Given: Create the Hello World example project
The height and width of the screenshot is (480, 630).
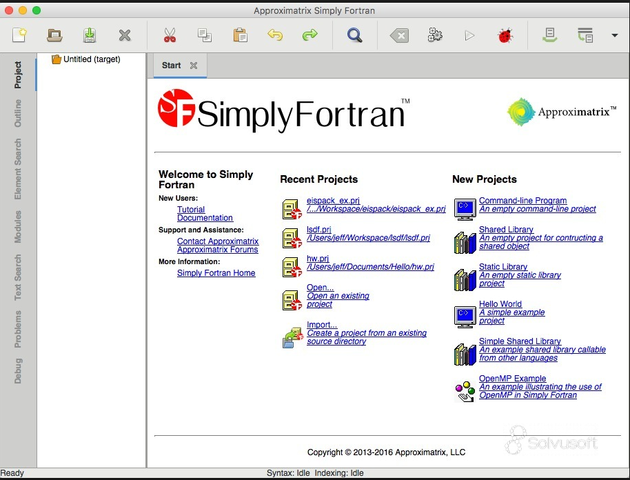Looking at the screenshot, I should click(x=500, y=304).
